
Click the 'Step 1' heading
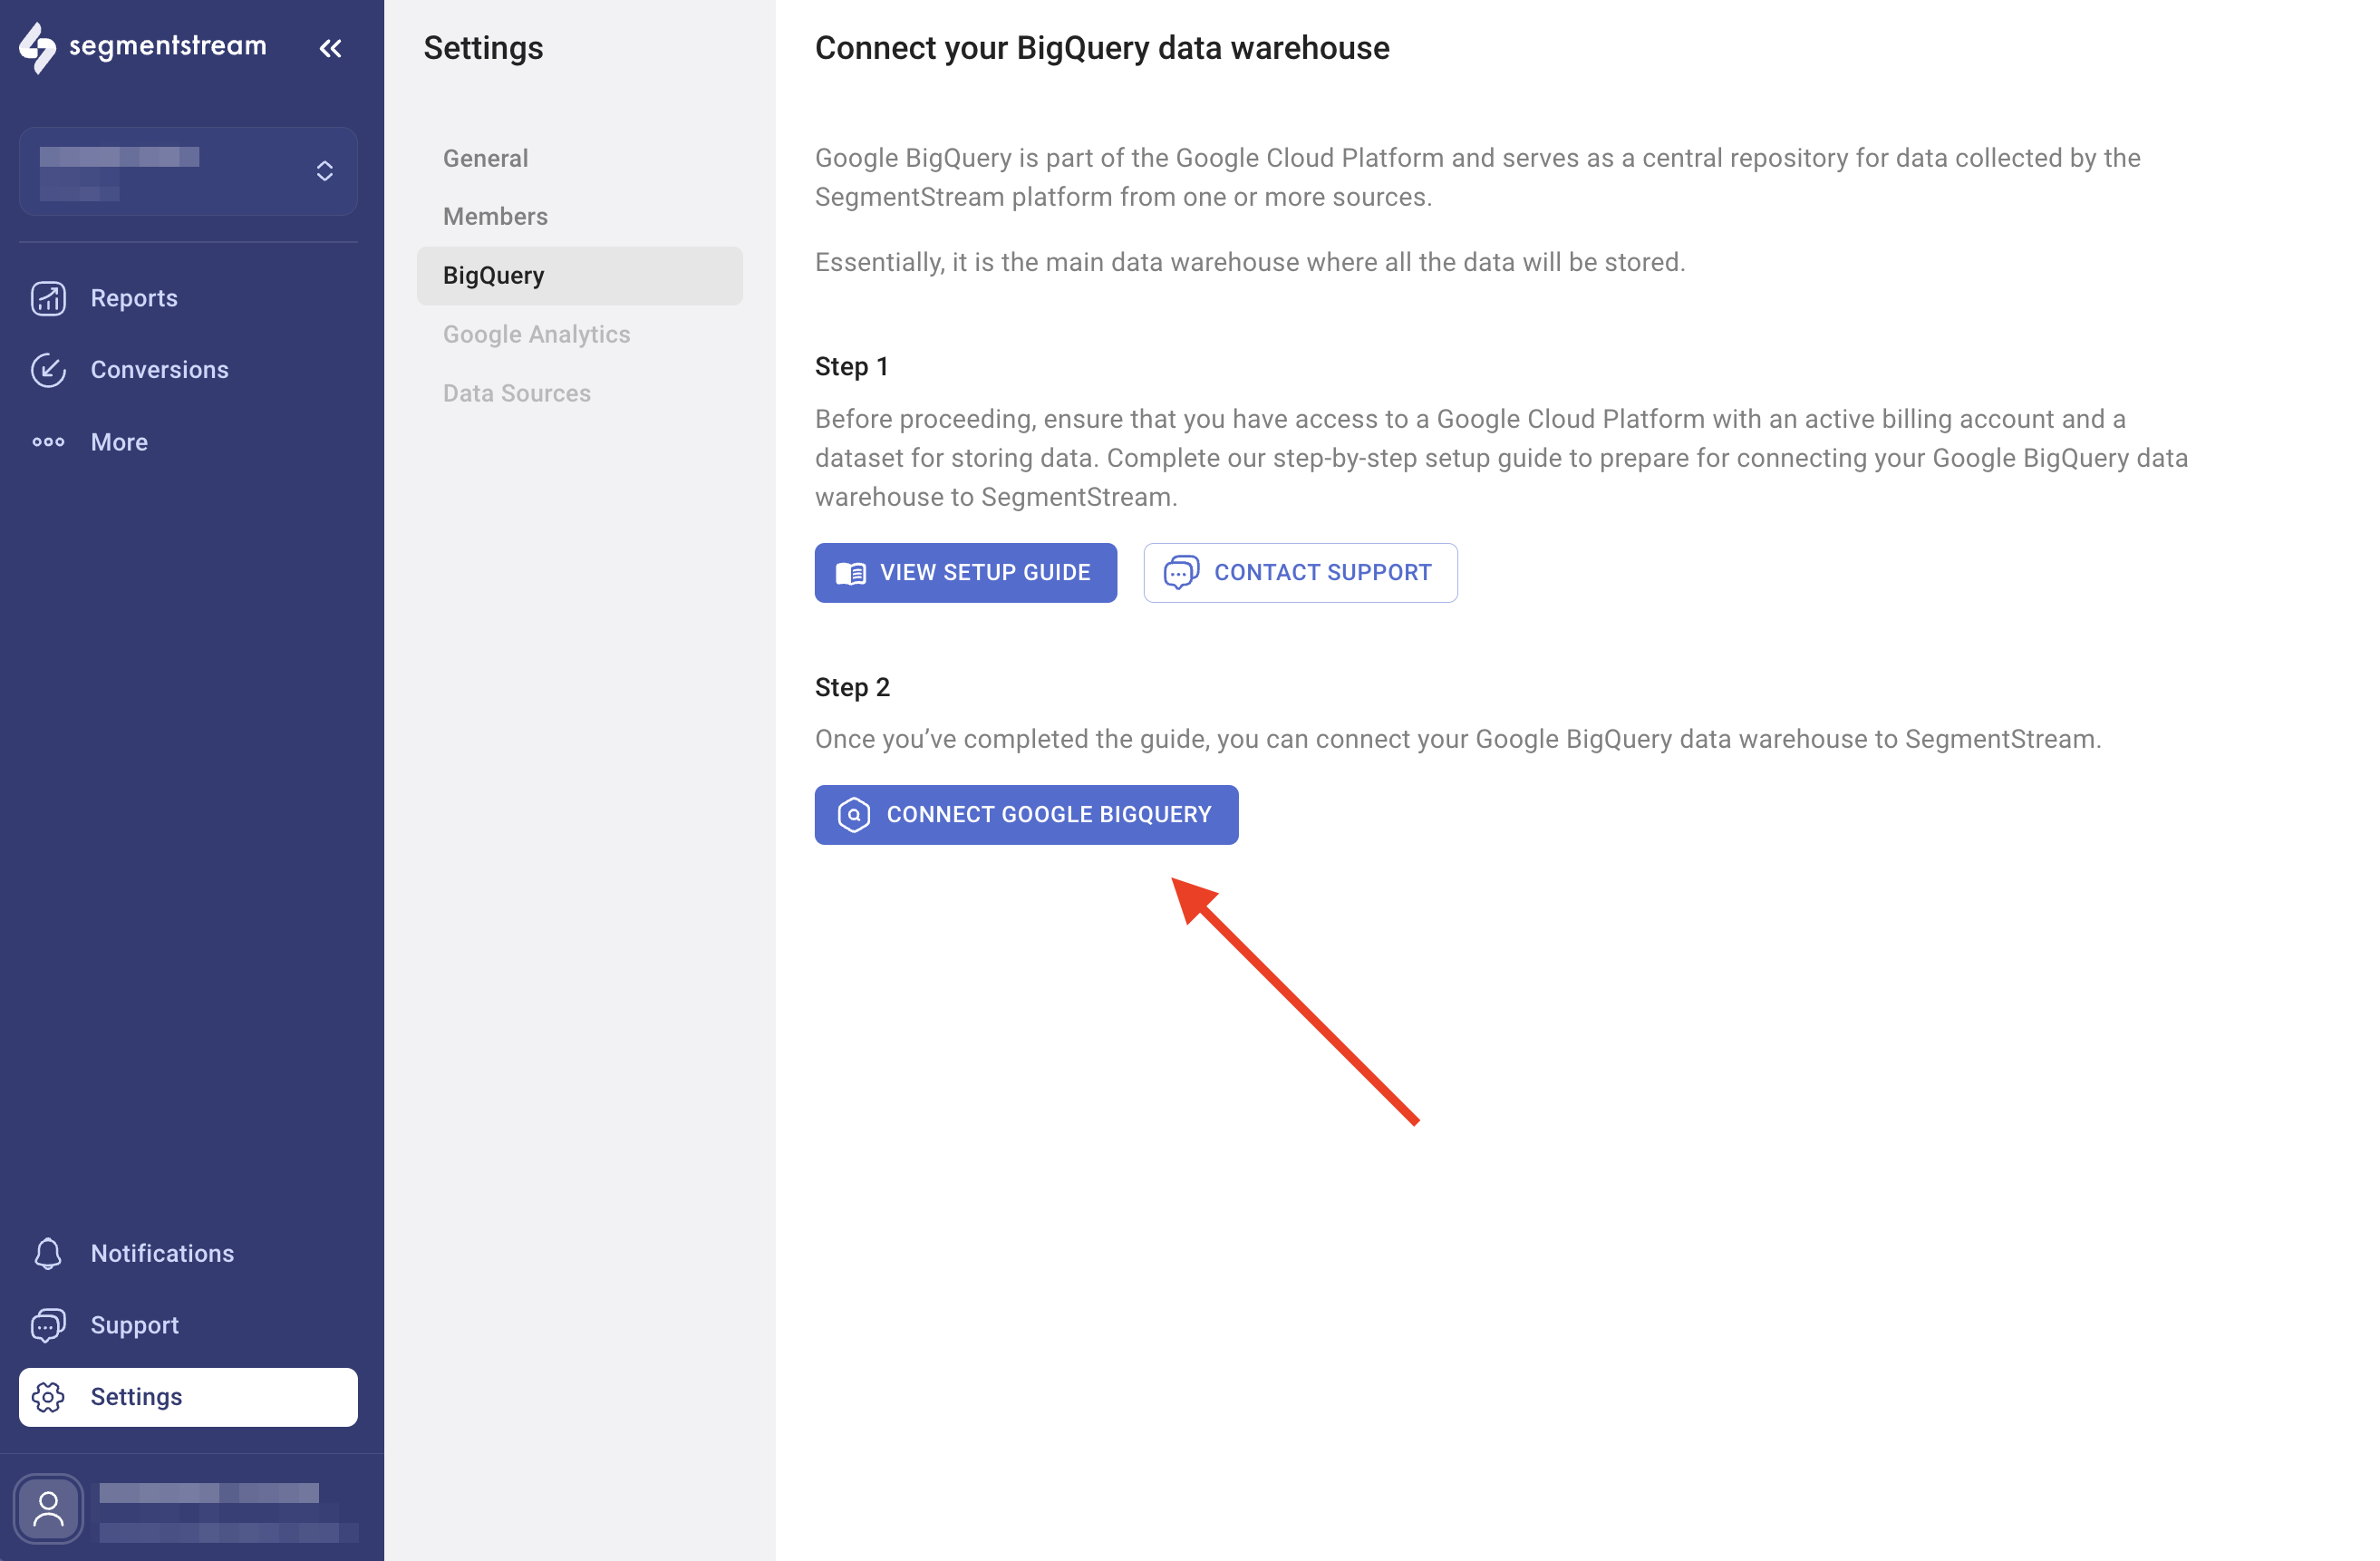[852, 367]
